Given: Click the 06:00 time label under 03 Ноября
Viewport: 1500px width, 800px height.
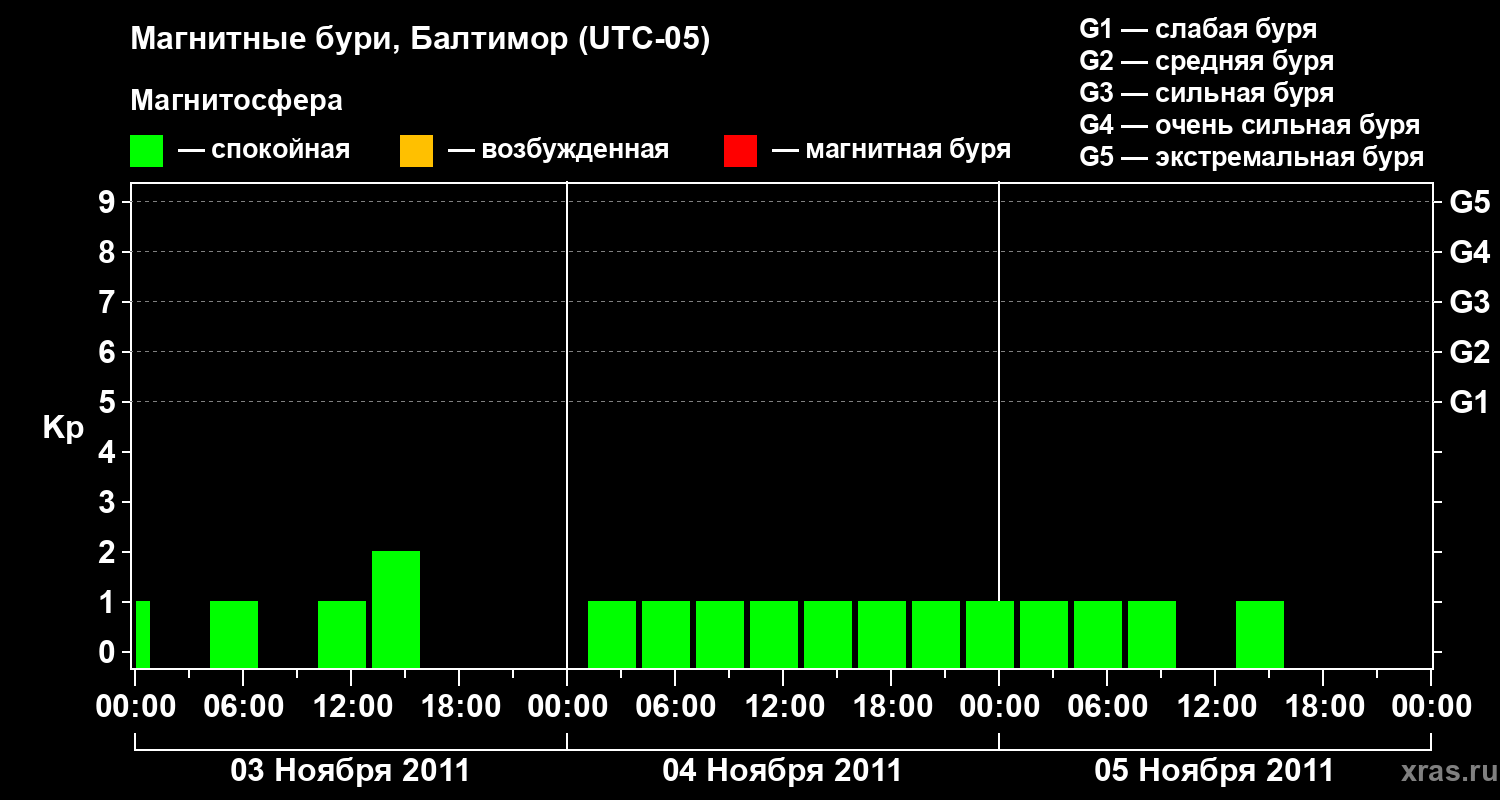Looking at the screenshot, I should pos(243,707).
